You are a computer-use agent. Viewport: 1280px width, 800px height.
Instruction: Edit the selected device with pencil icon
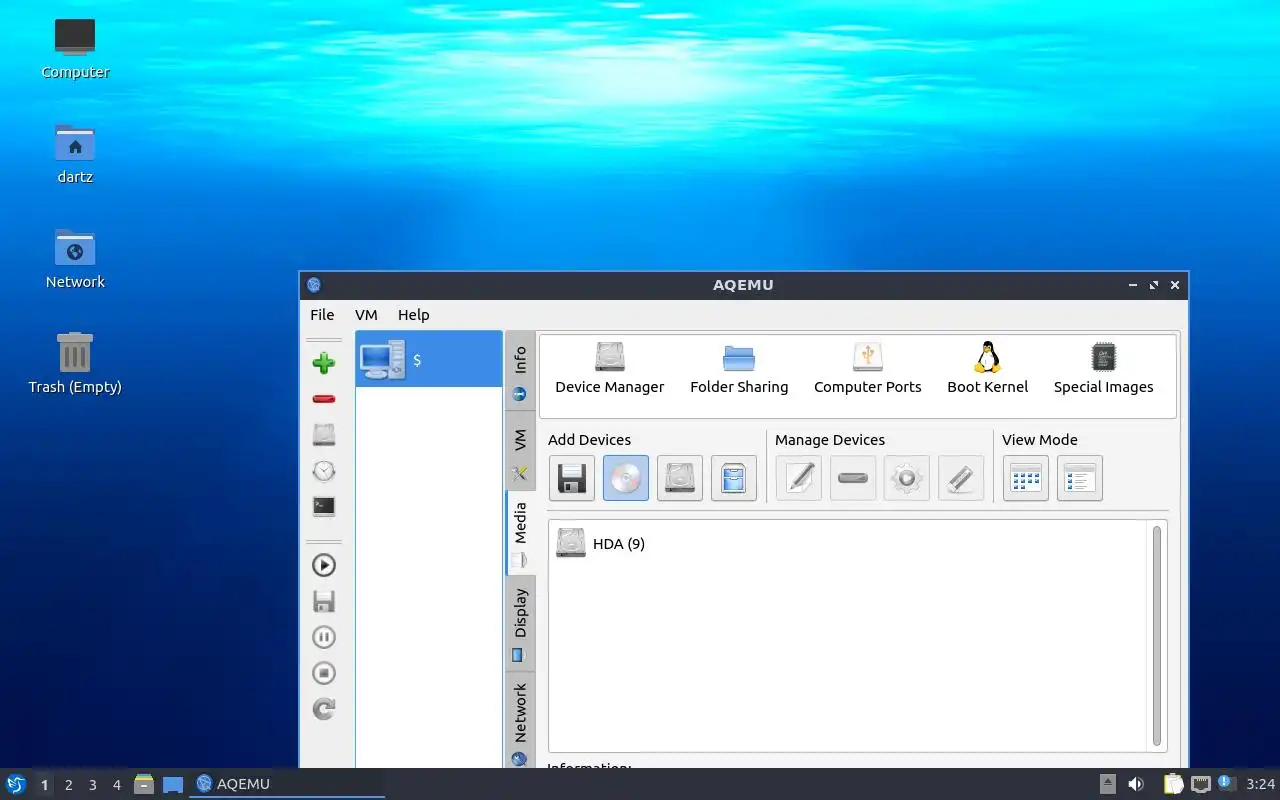tap(799, 478)
